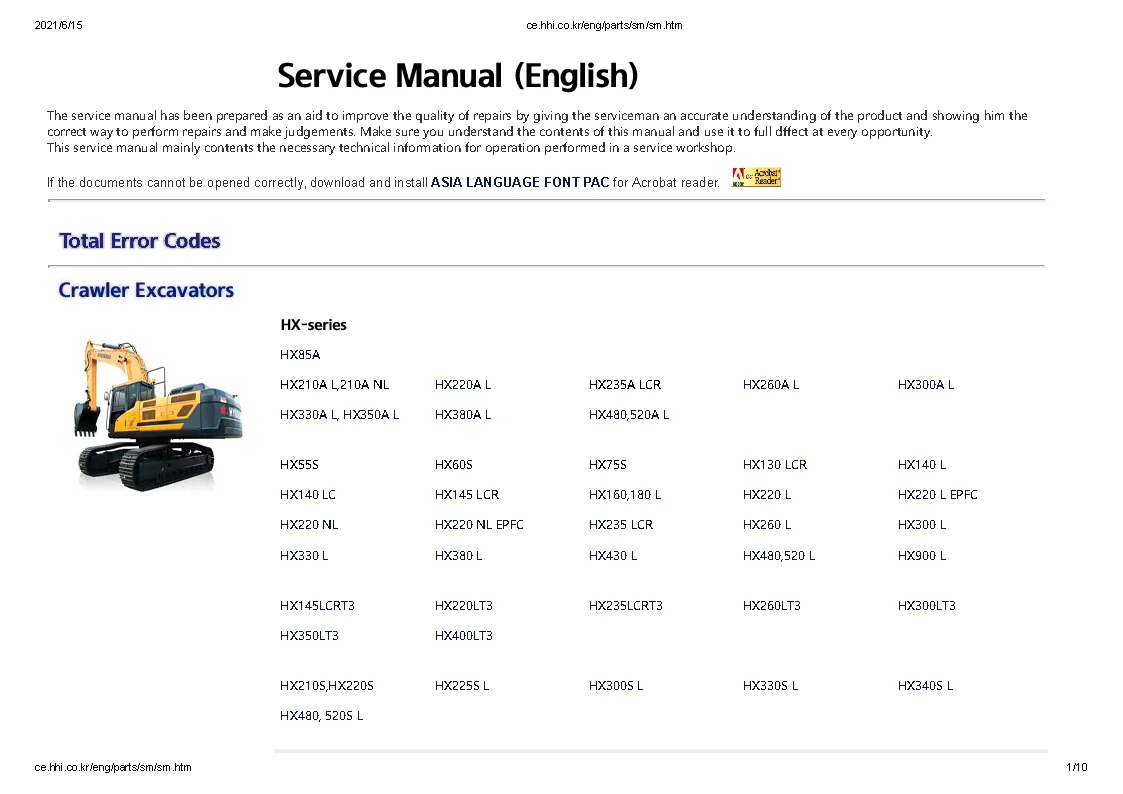Open the HX210A L,210A NL manual
1123x794 pixels.
click(x=334, y=384)
